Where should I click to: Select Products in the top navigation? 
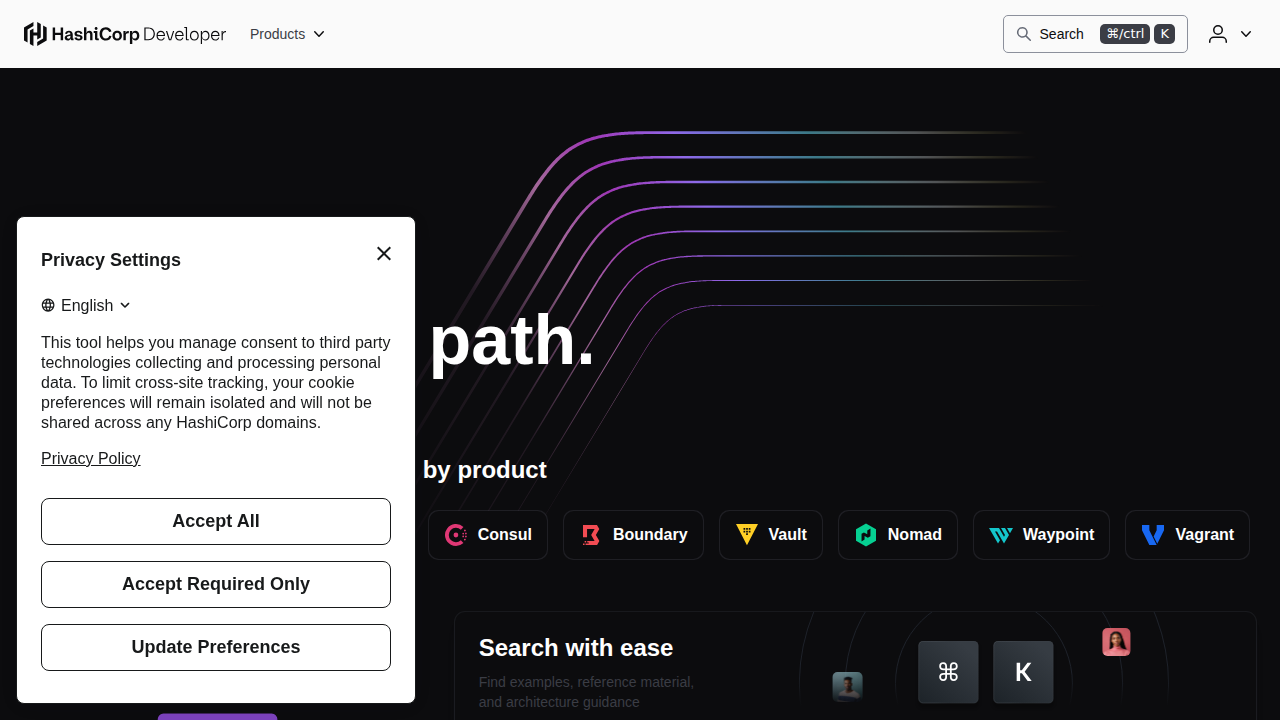[277, 34]
